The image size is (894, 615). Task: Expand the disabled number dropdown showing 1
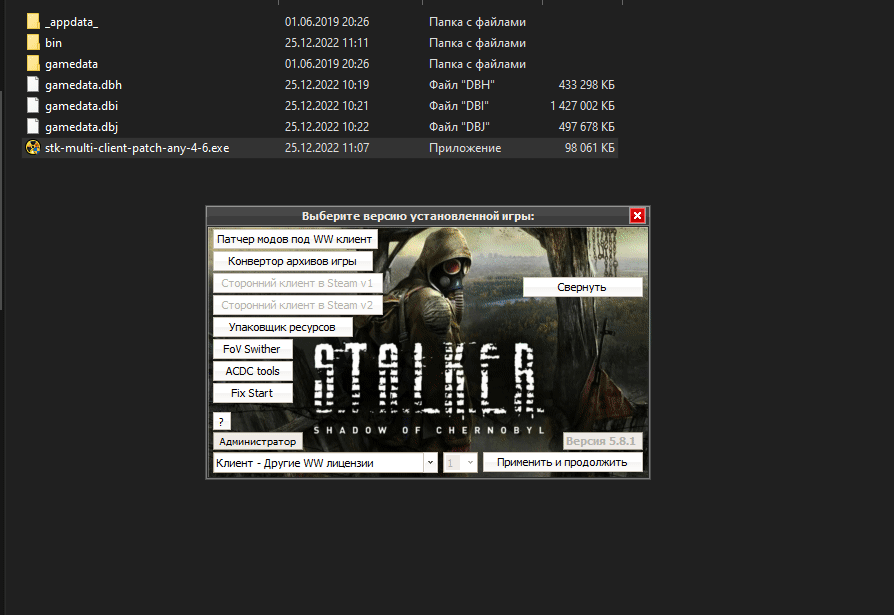[470, 463]
